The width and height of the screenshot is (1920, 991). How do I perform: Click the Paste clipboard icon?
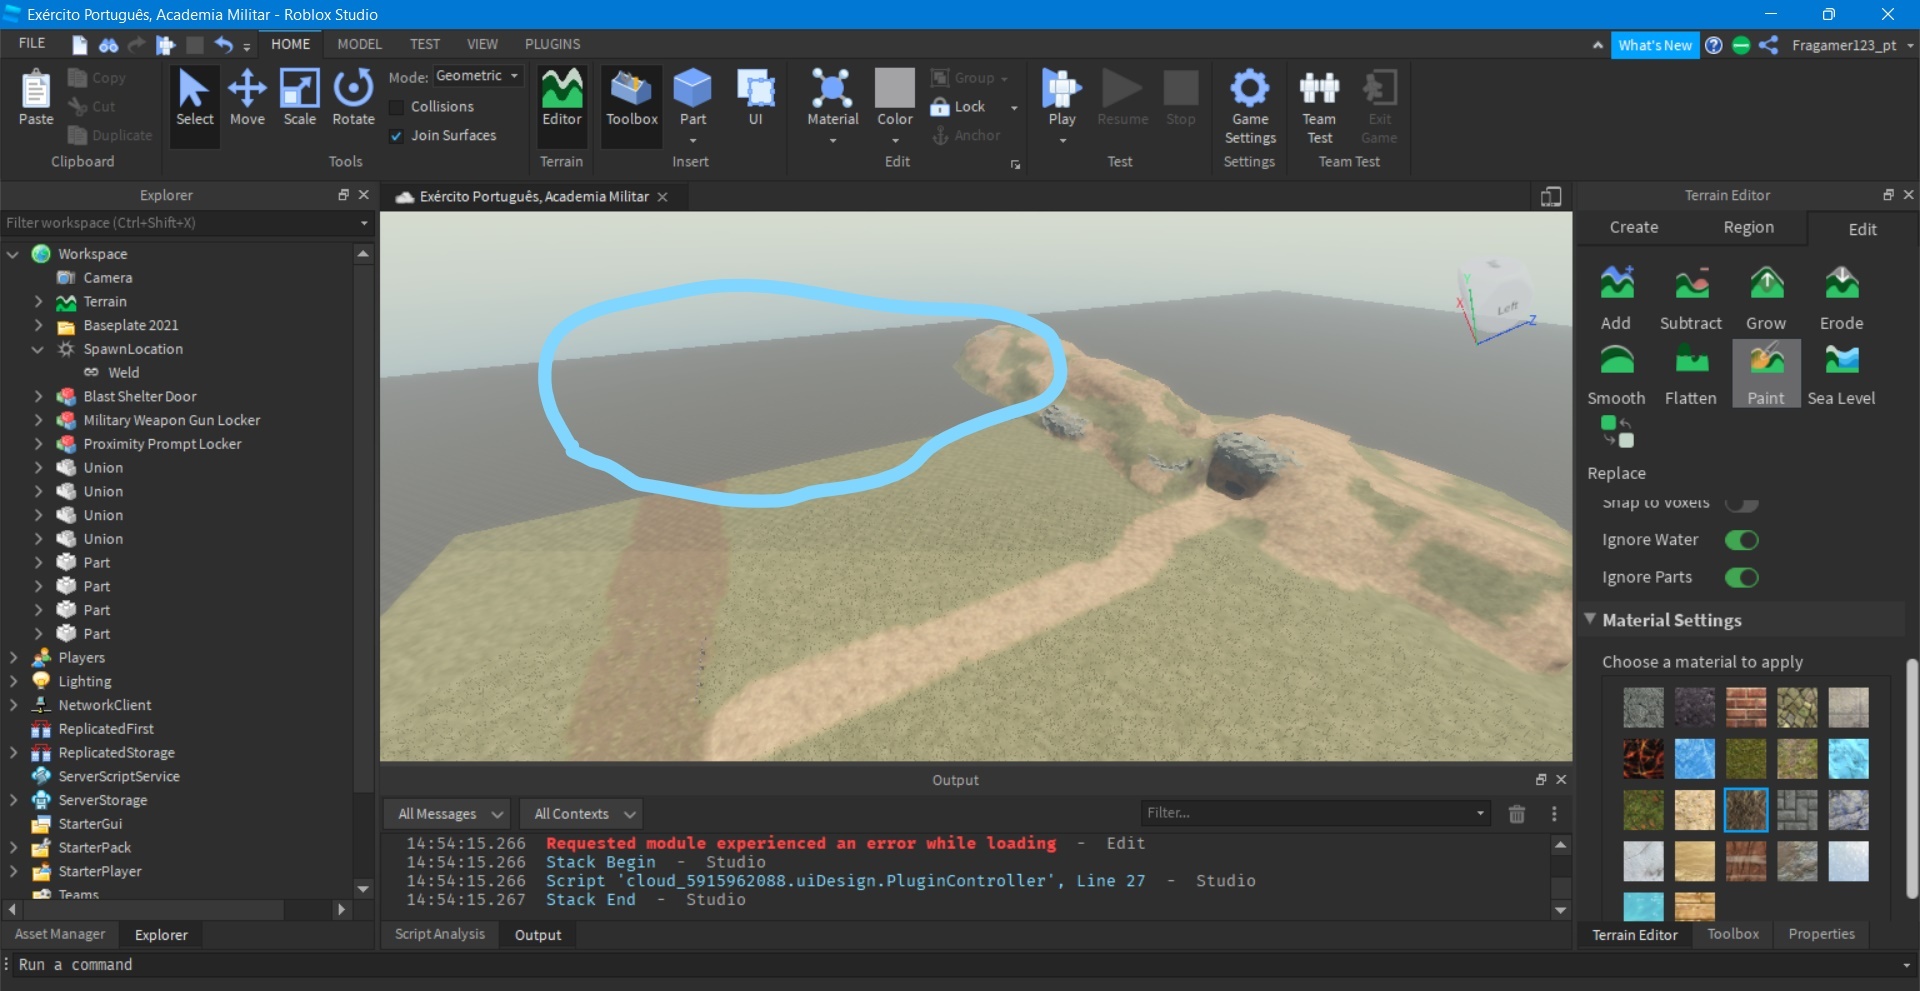(36, 98)
